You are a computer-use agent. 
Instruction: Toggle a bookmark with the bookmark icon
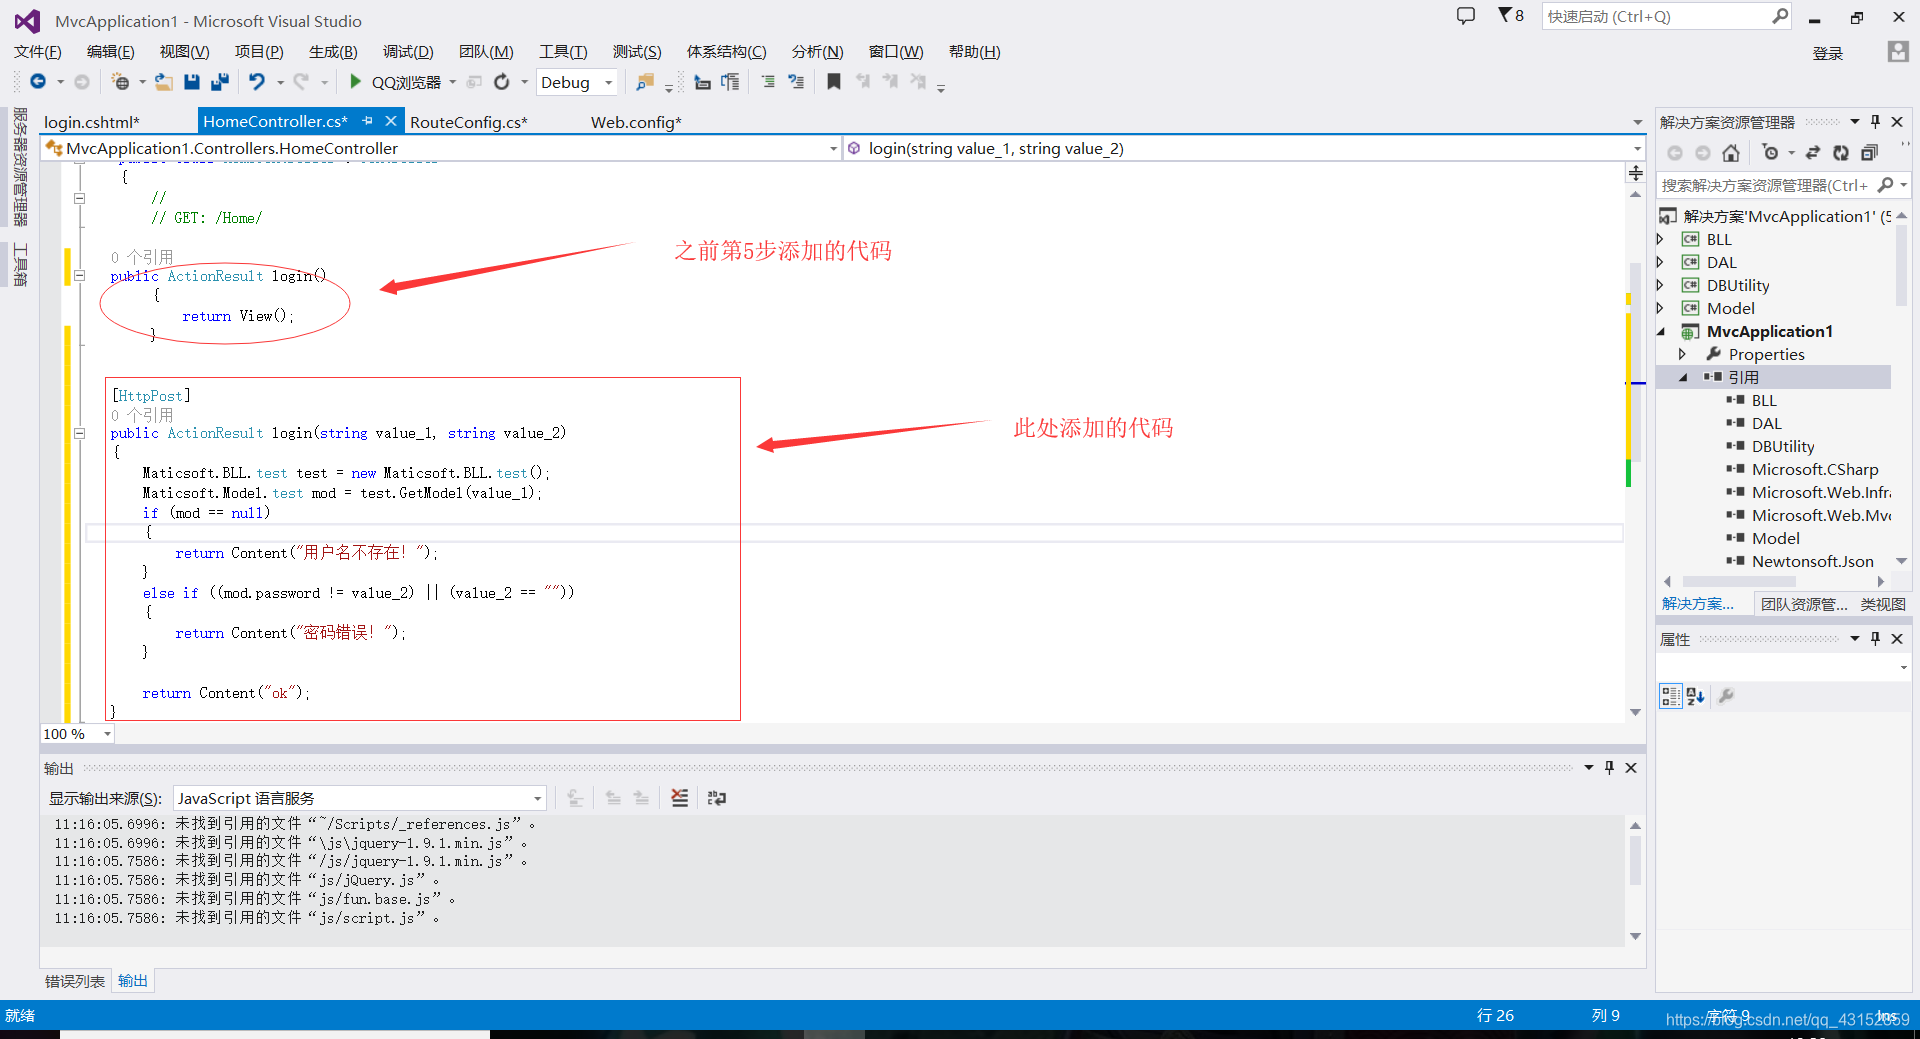(x=834, y=82)
